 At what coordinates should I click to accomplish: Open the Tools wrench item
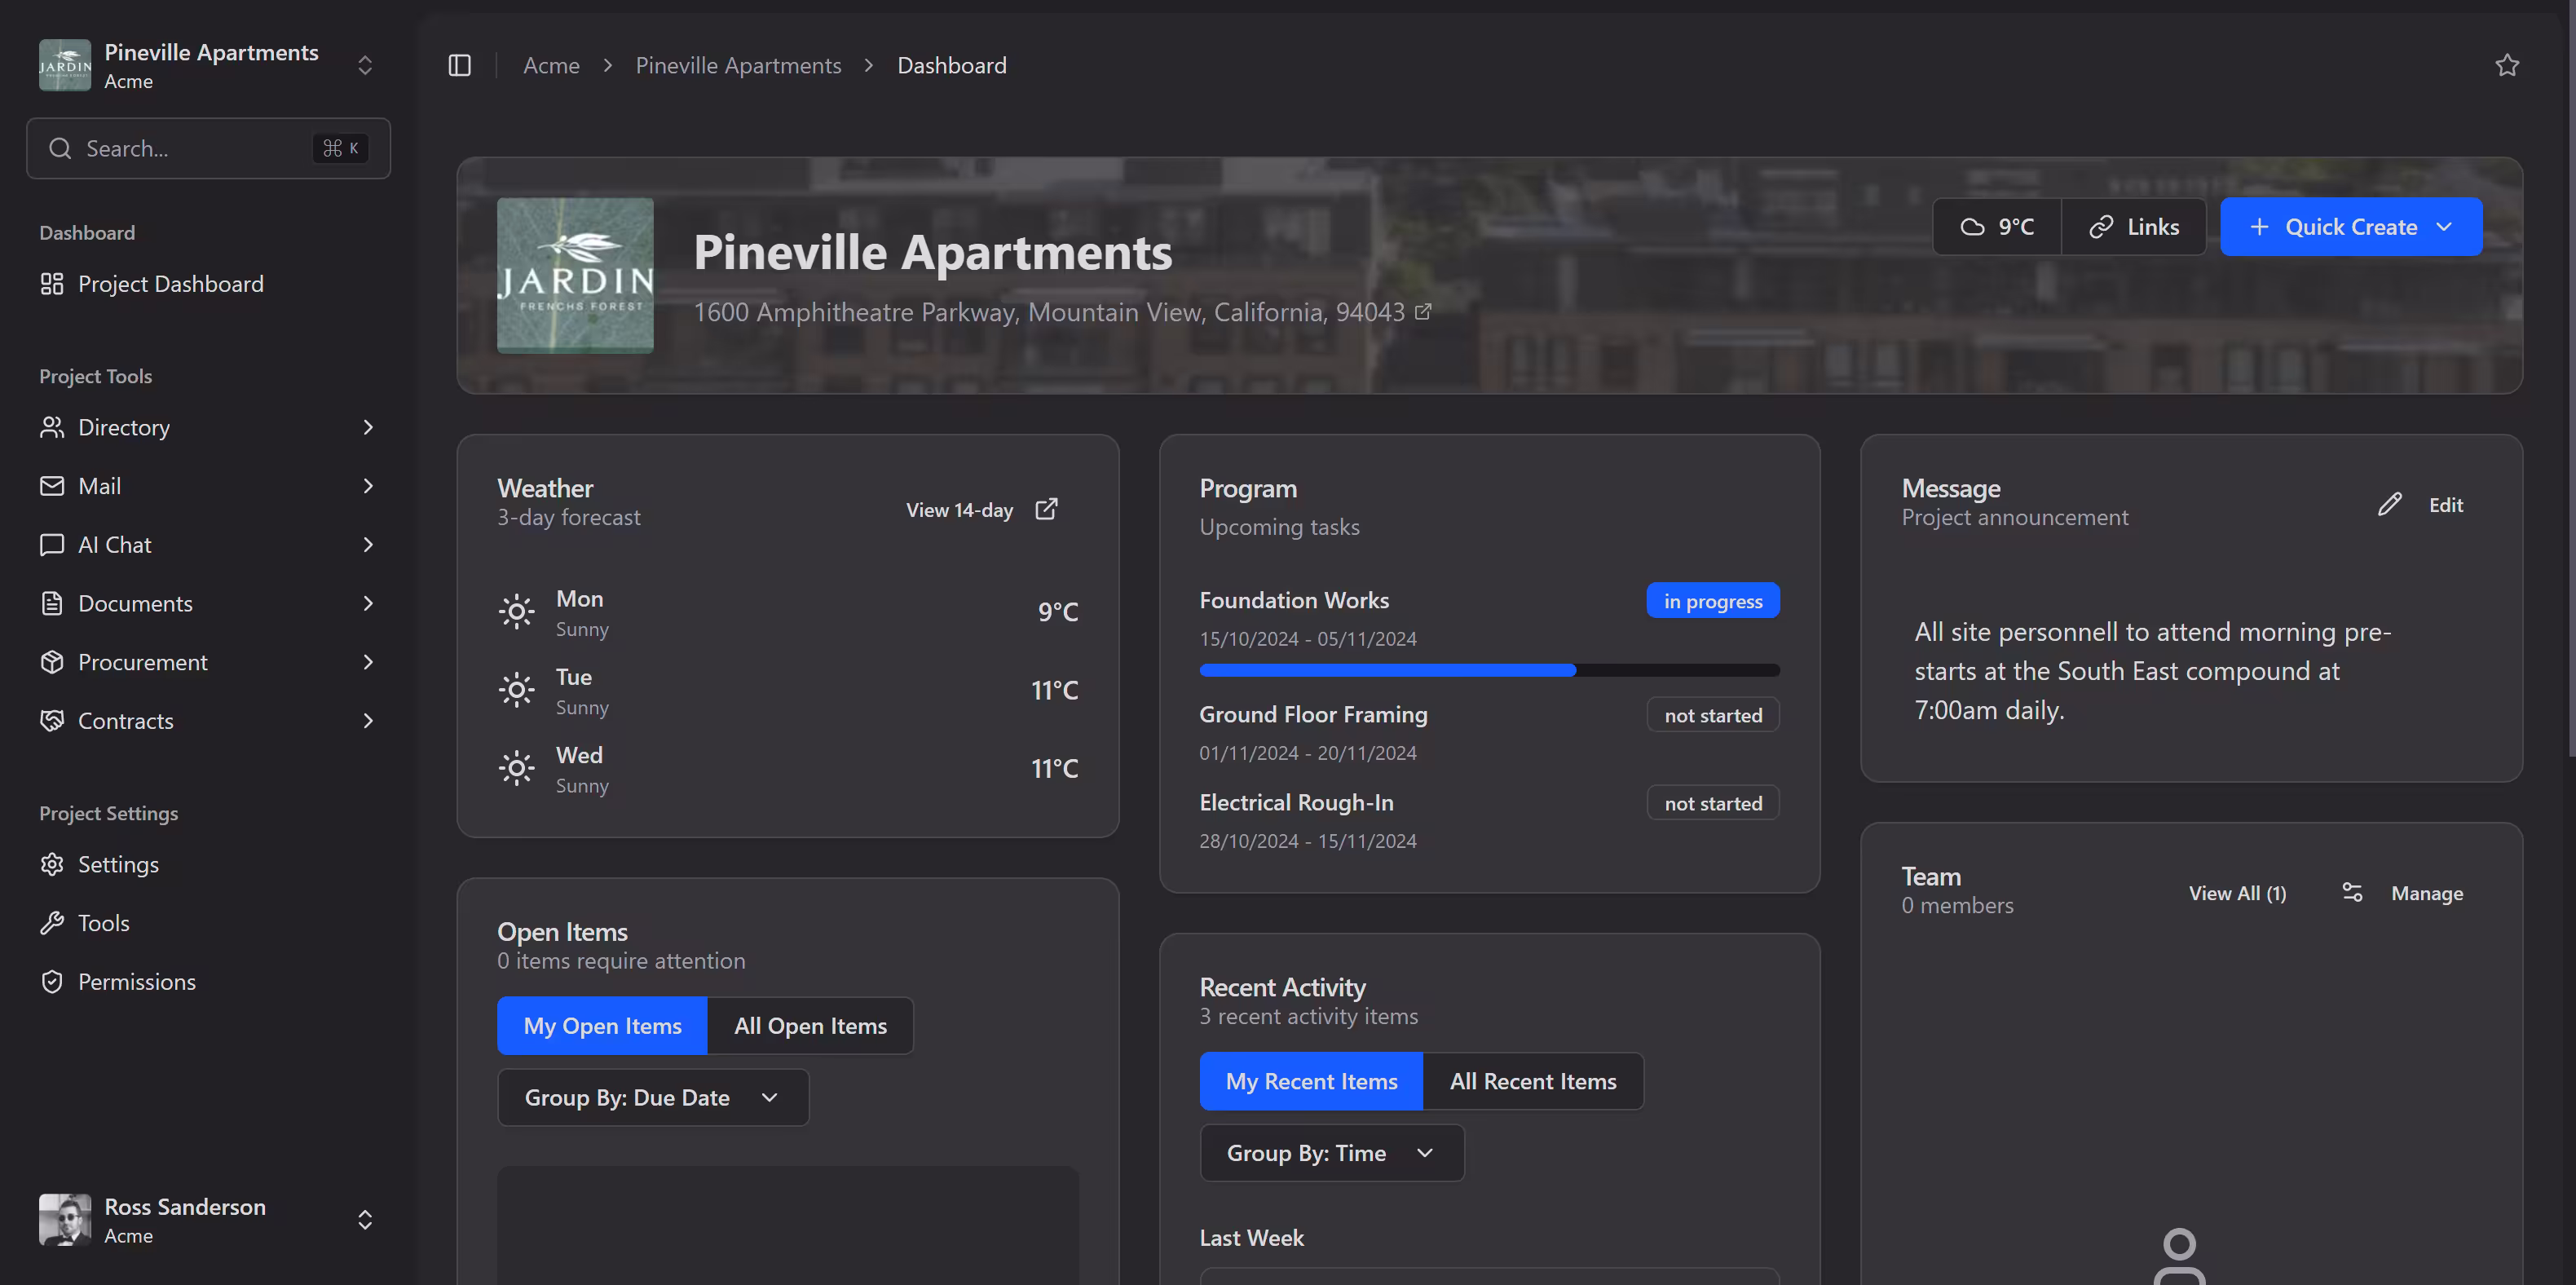coord(103,923)
